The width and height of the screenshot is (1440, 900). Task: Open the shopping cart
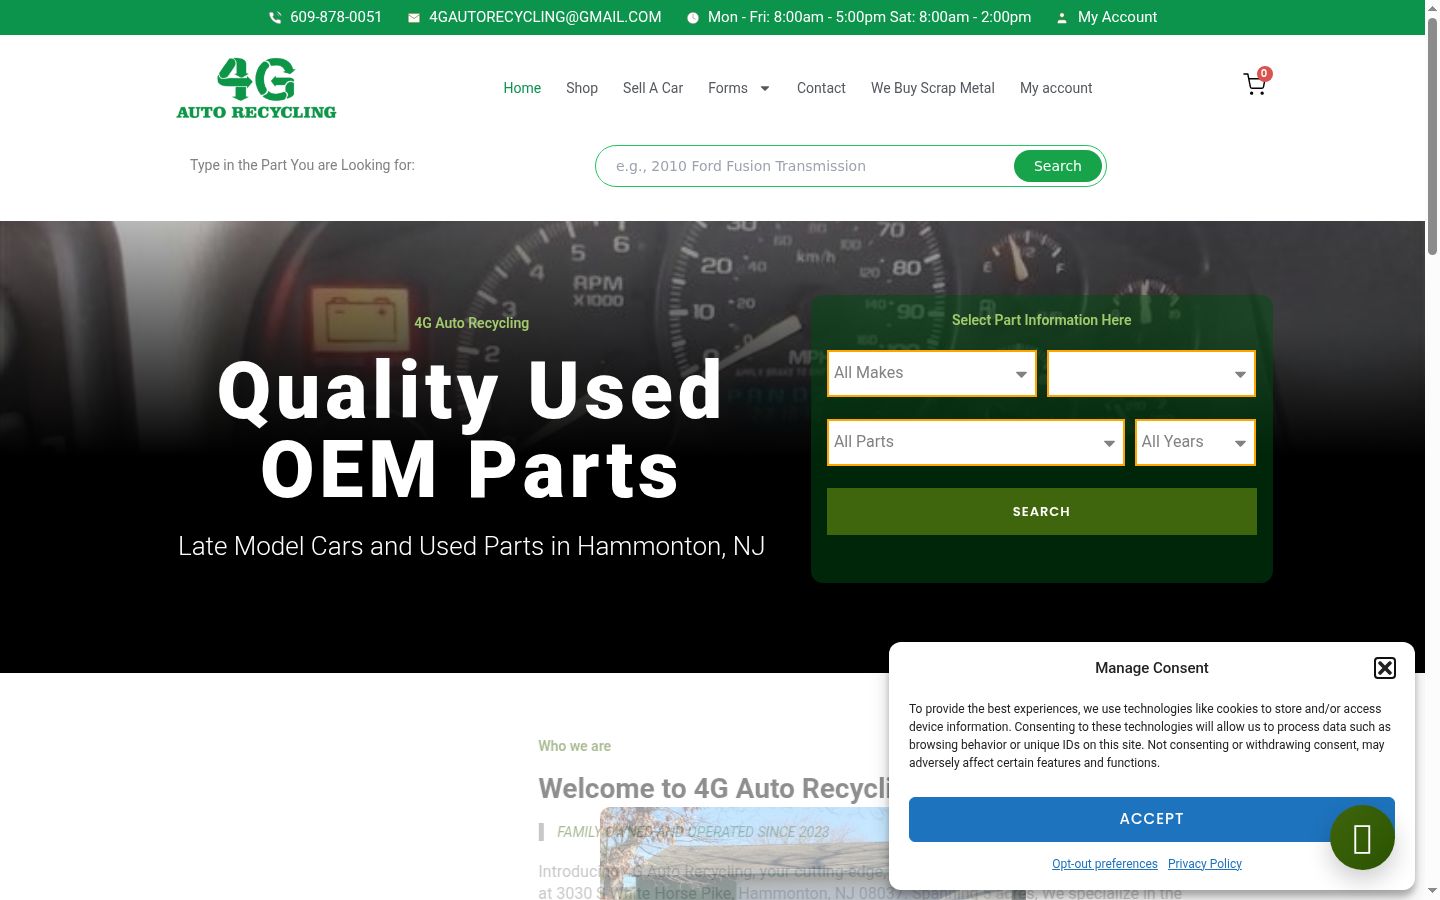pyautogui.click(x=1255, y=84)
